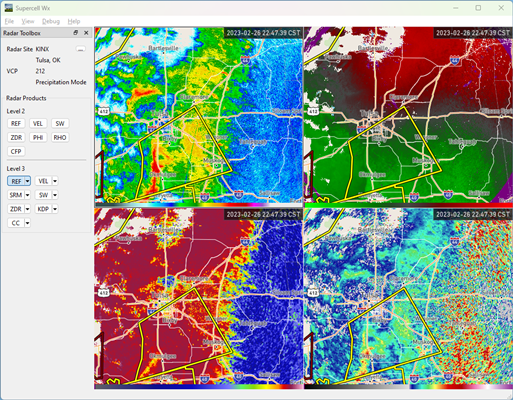
Task: Click Bartlesville label in top-left map
Action: point(163,48)
